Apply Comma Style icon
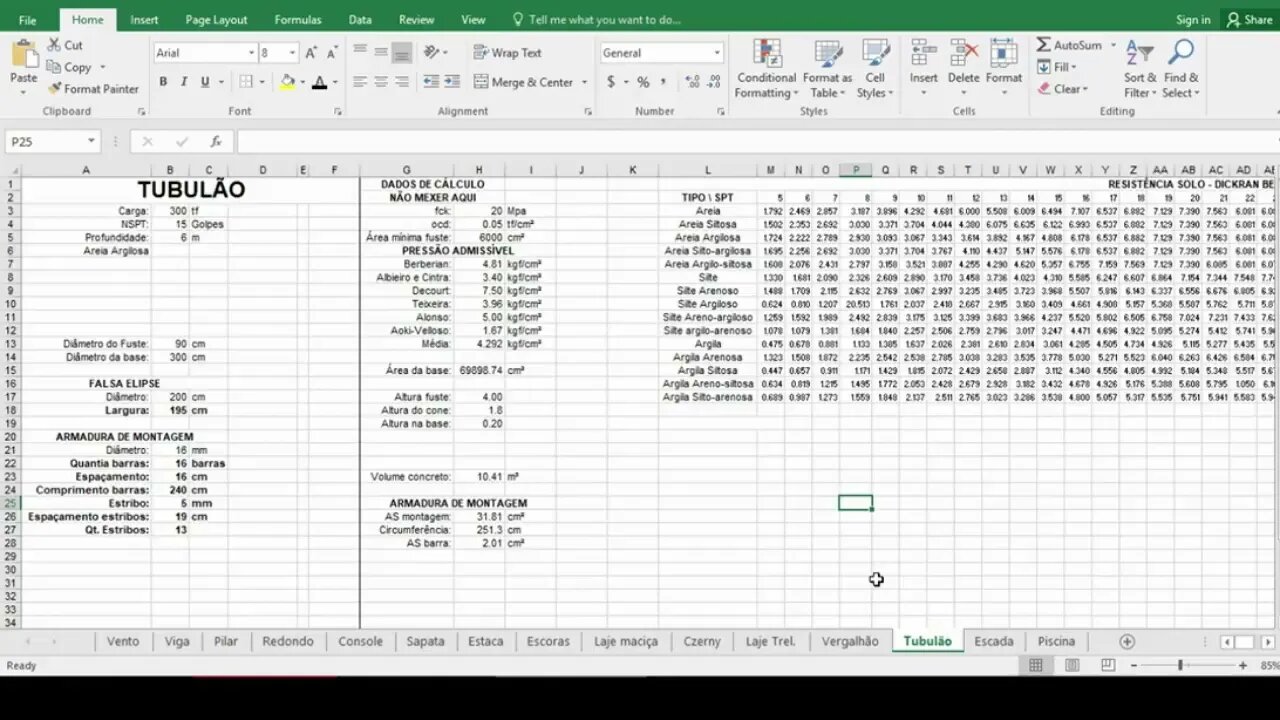 [664, 82]
